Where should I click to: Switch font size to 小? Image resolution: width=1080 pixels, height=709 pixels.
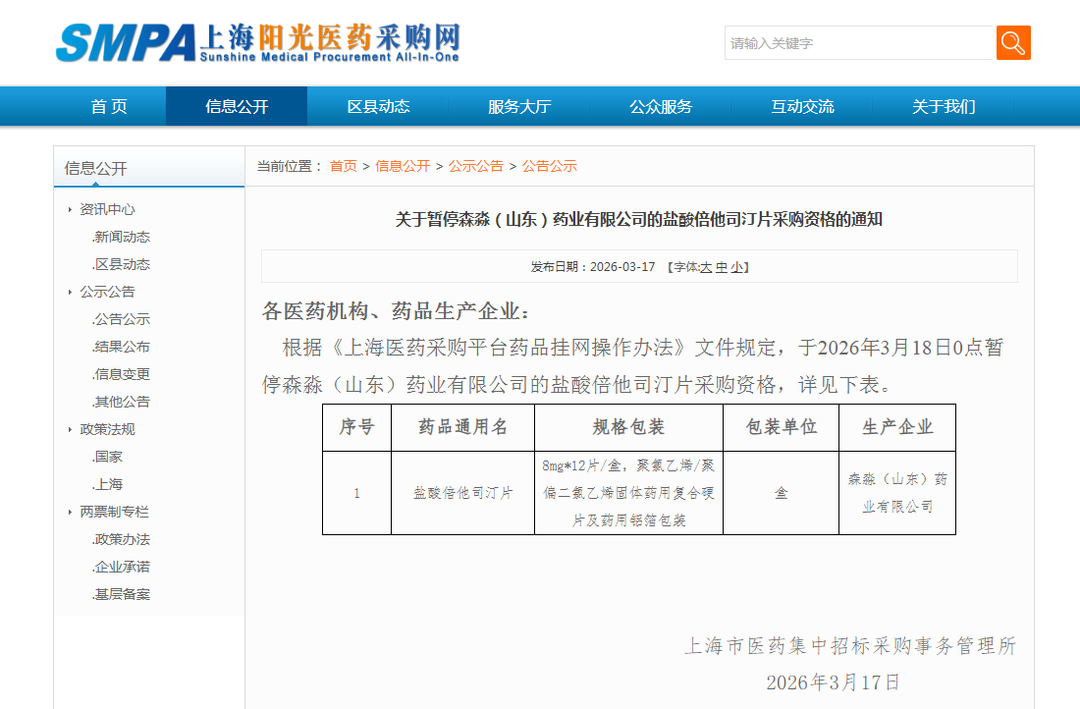[736, 267]
